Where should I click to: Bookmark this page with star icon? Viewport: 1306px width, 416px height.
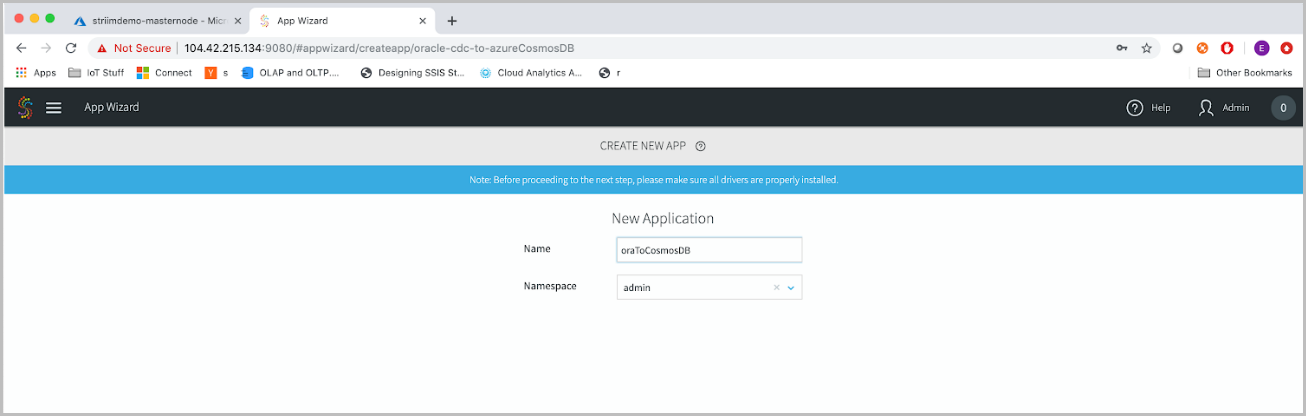click(1147, 48)
